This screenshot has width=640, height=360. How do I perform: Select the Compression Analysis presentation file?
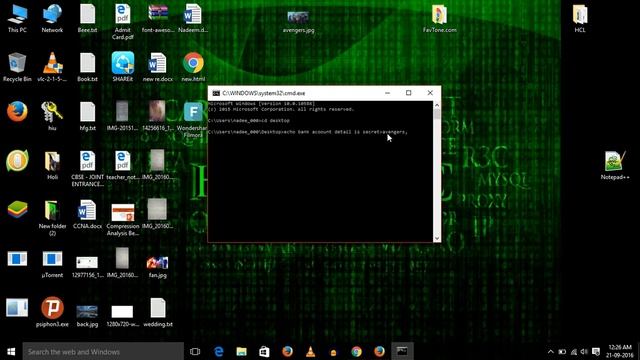click(122, 219)
